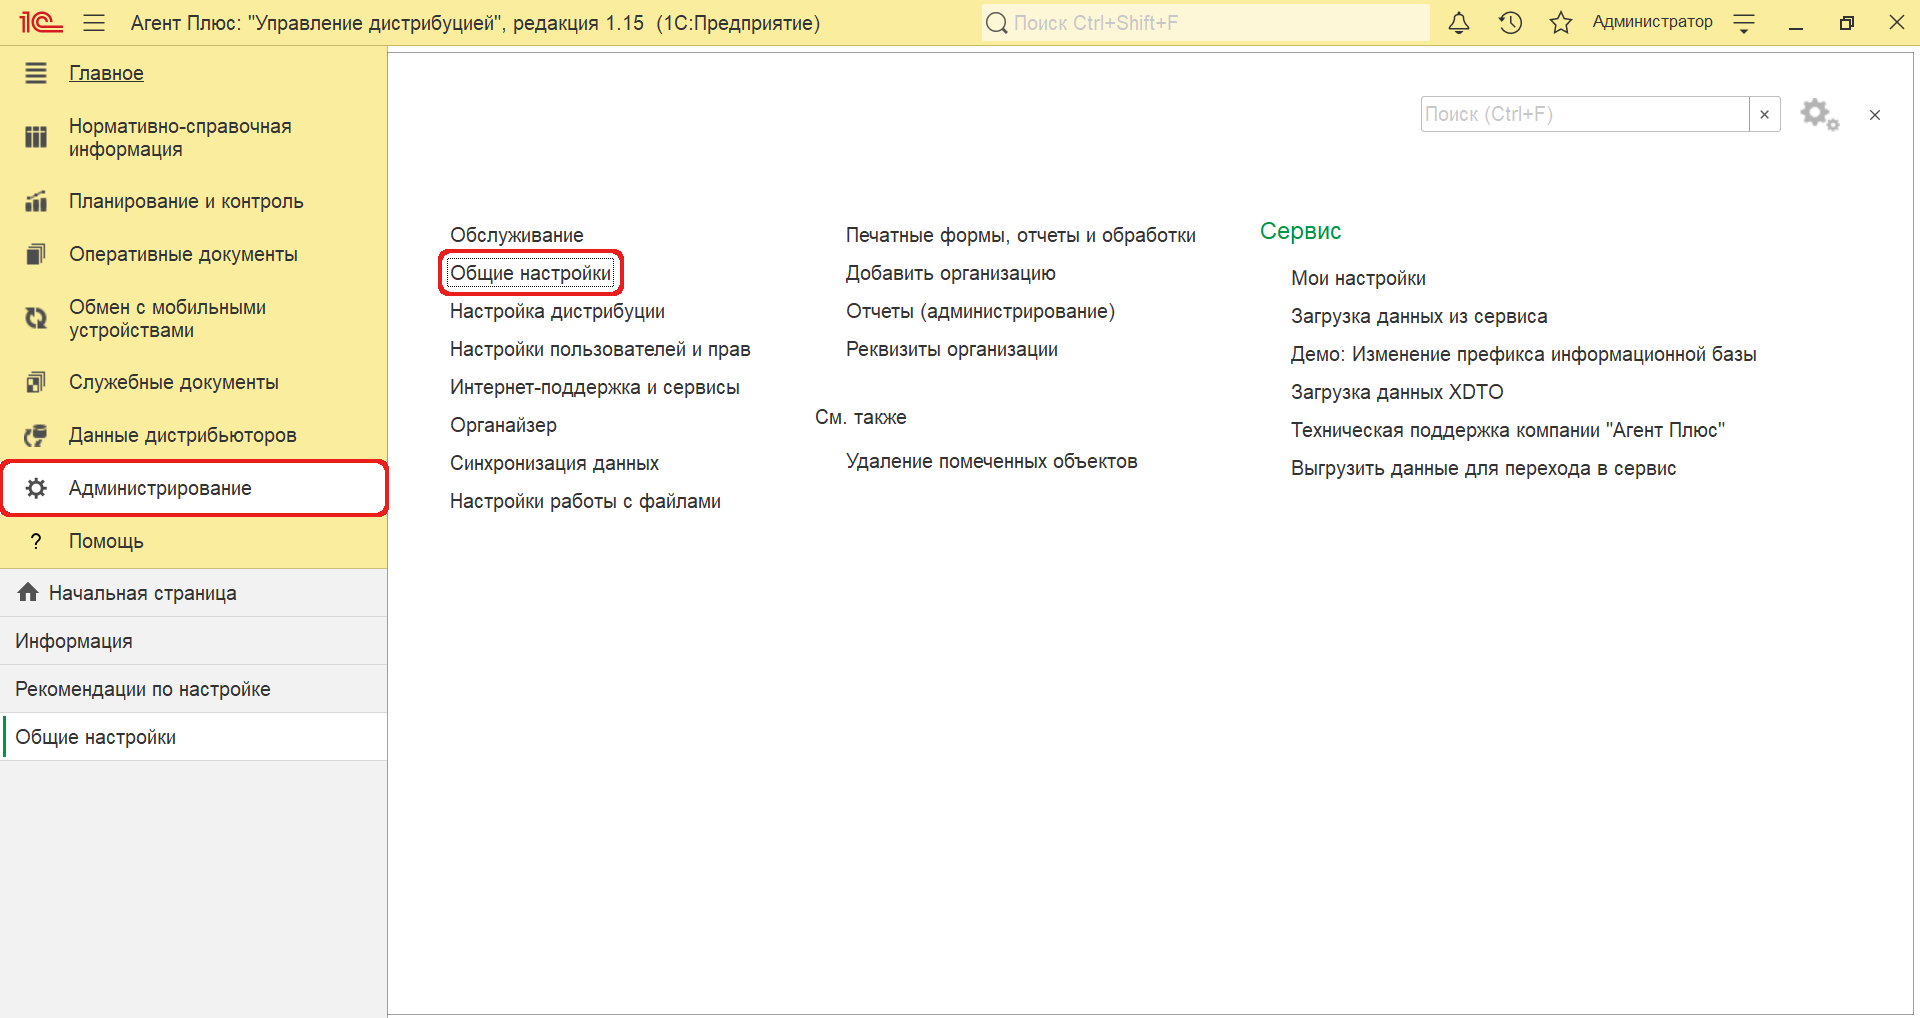Click the Нормативно-справочная информация books icon
The height and width of the screenshot is (1018, 1920).
click(36, 137)
